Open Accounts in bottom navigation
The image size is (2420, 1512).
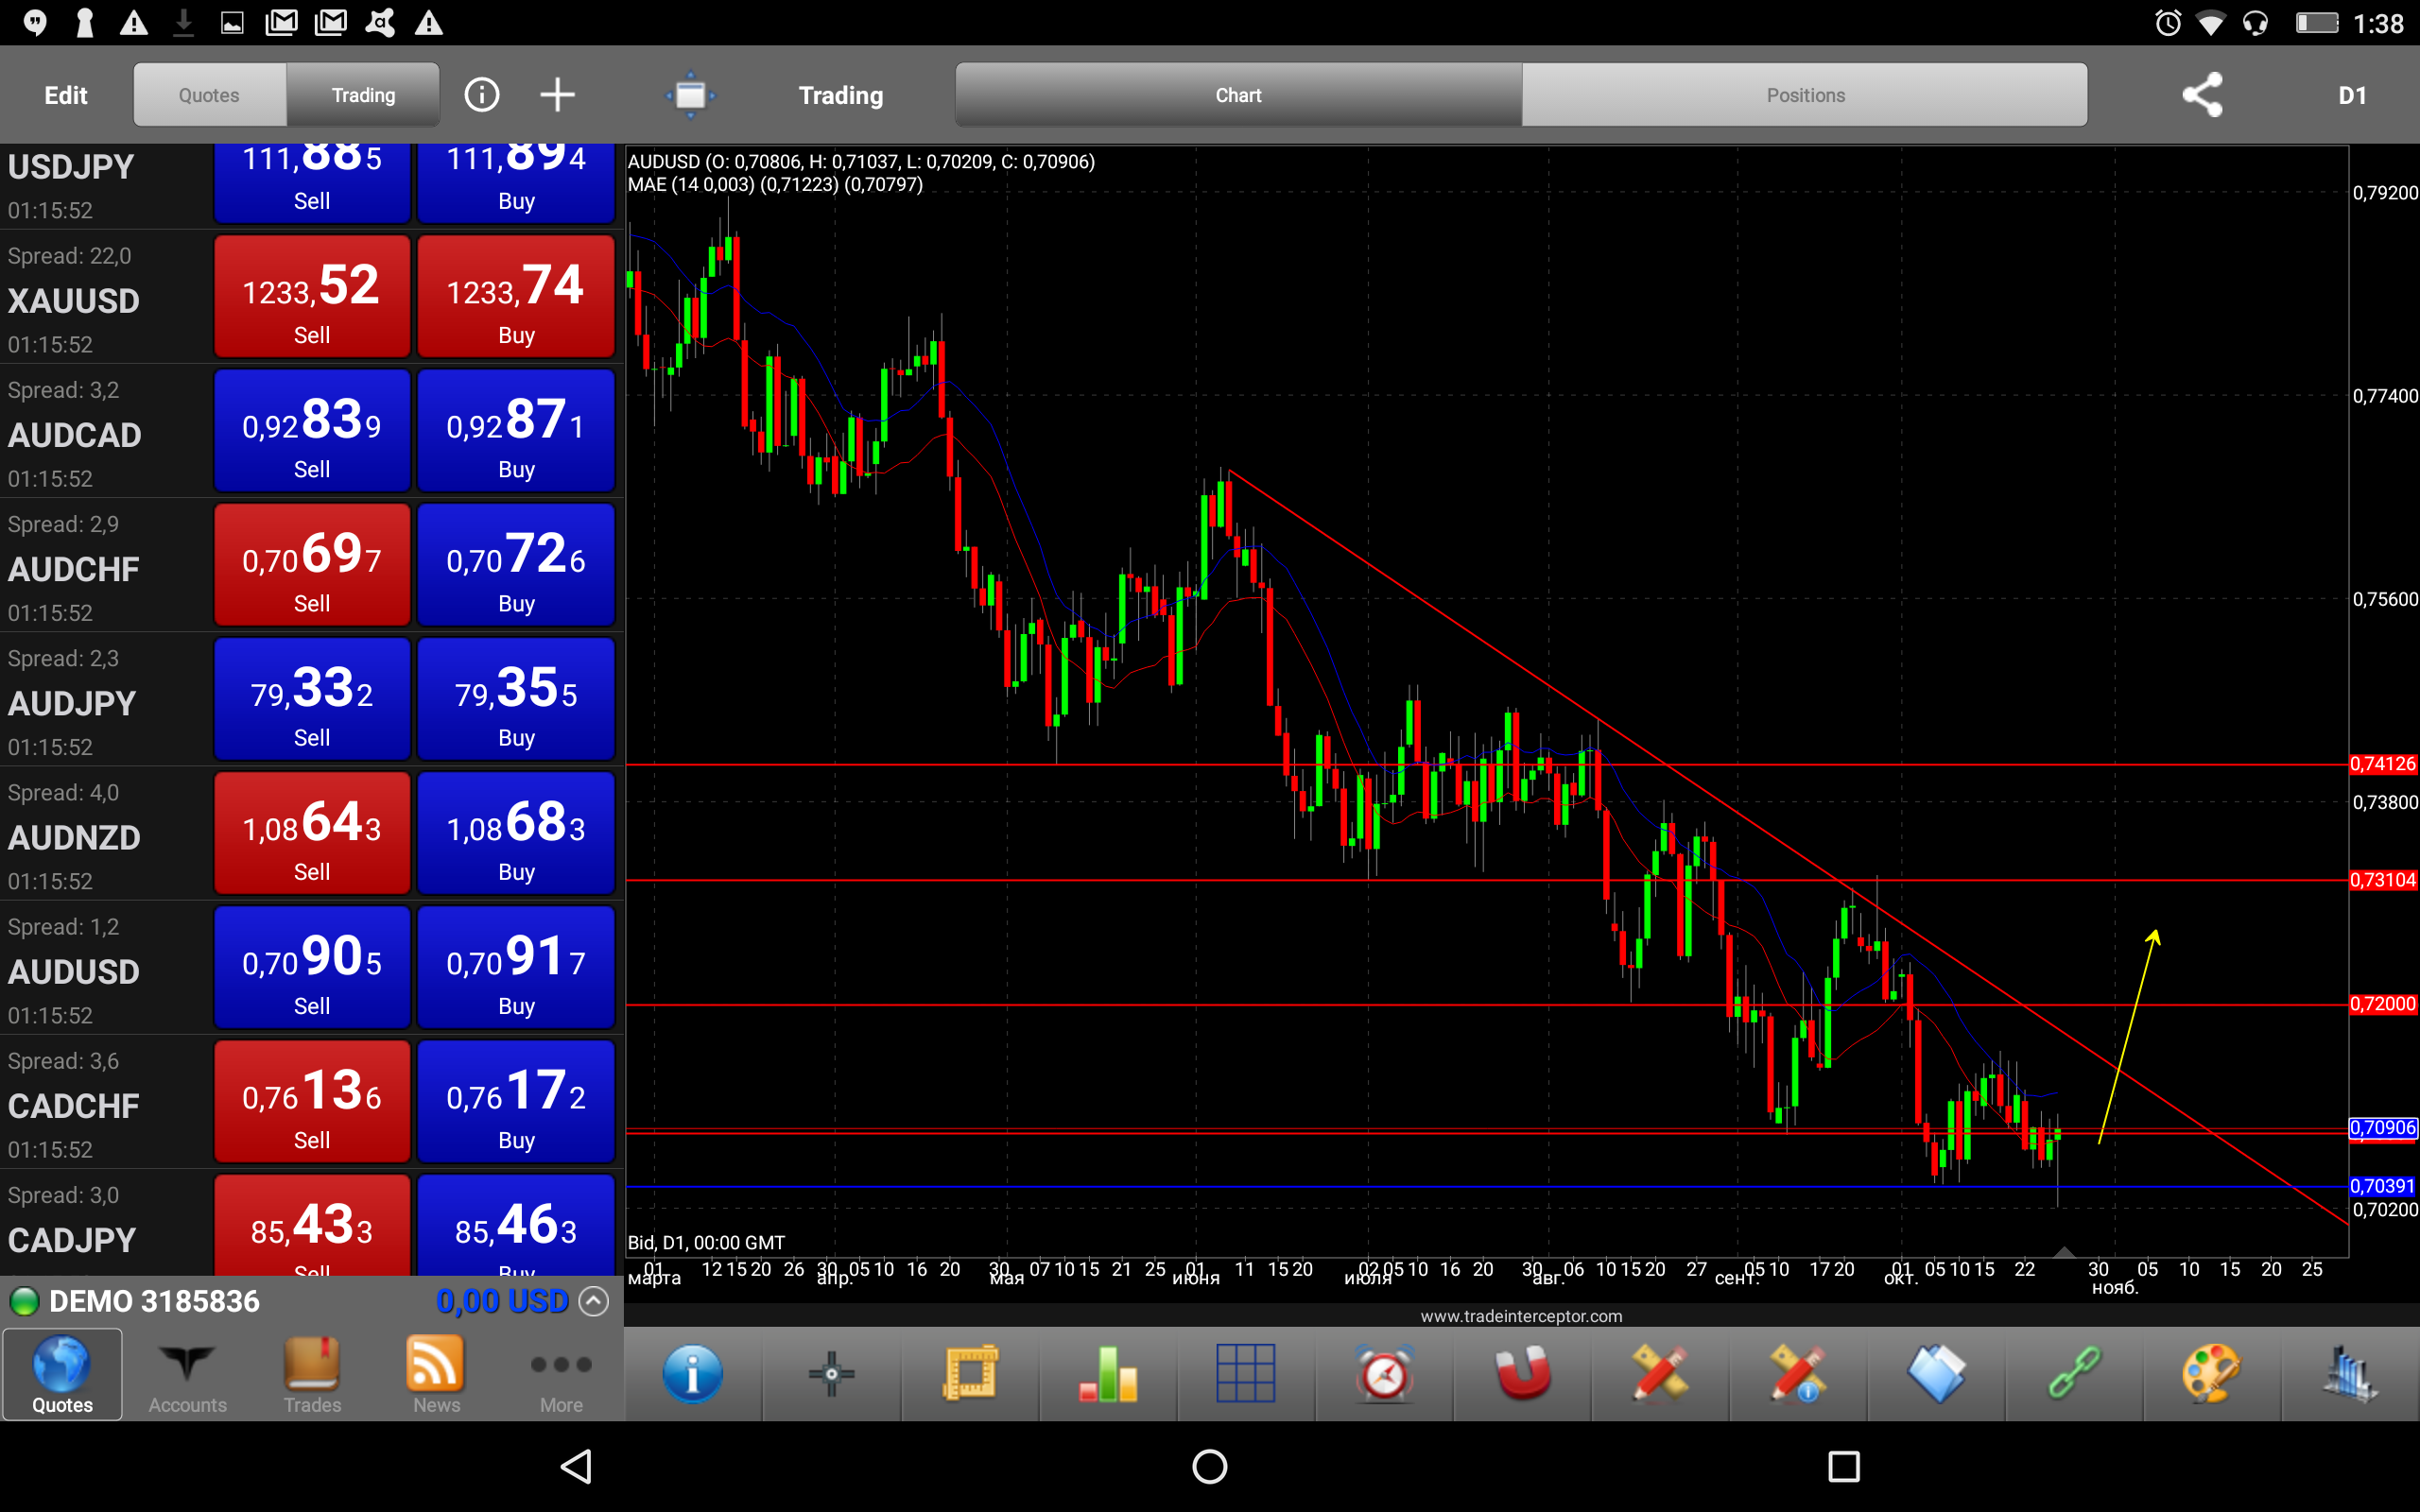pyautogui.click(x=187, y=1375)
